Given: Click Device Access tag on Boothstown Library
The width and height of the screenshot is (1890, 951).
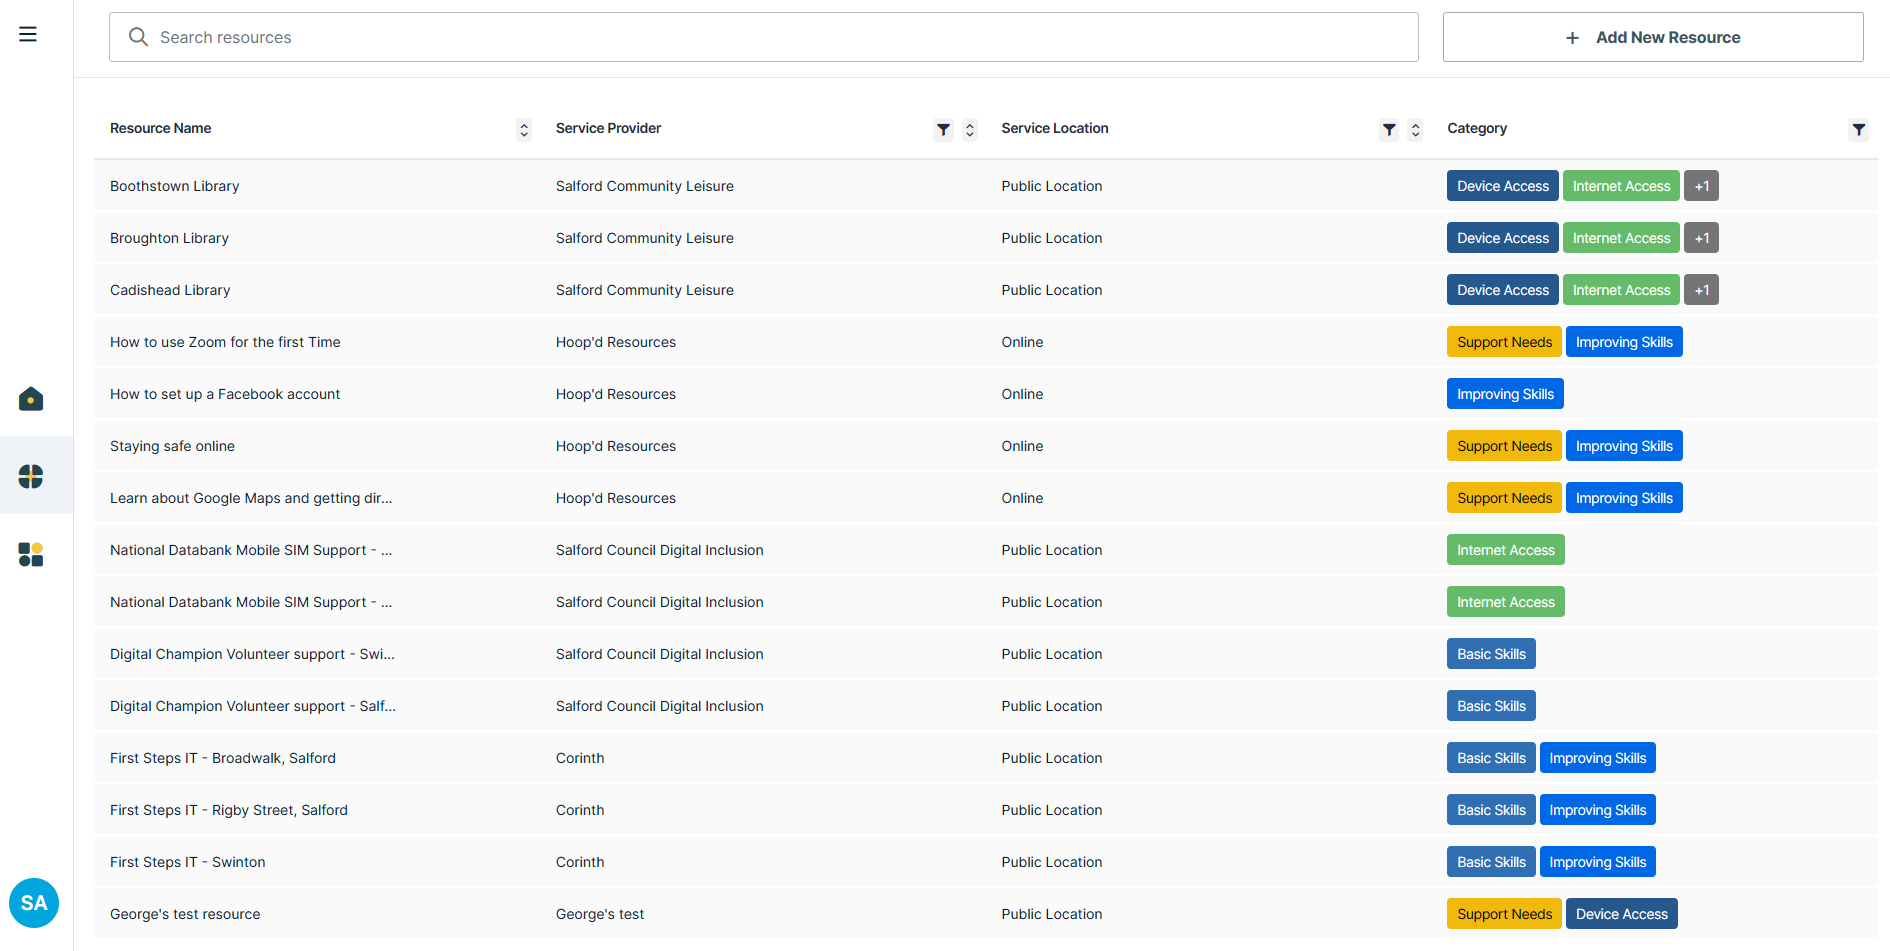Looking at the screenshot, I should (1502, 186).
